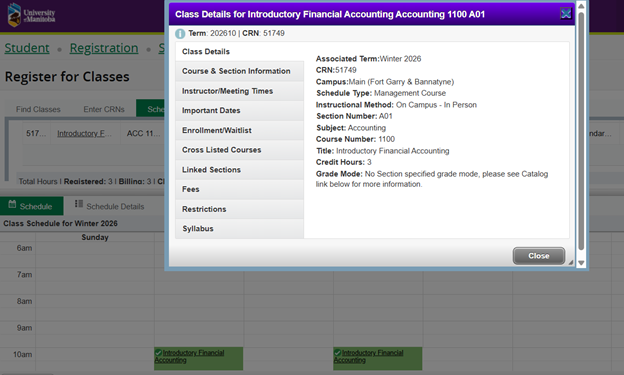The height and width of the screenshot is (375, 624).
Task: Click the 6am time label
Action: tap(24, 248)
